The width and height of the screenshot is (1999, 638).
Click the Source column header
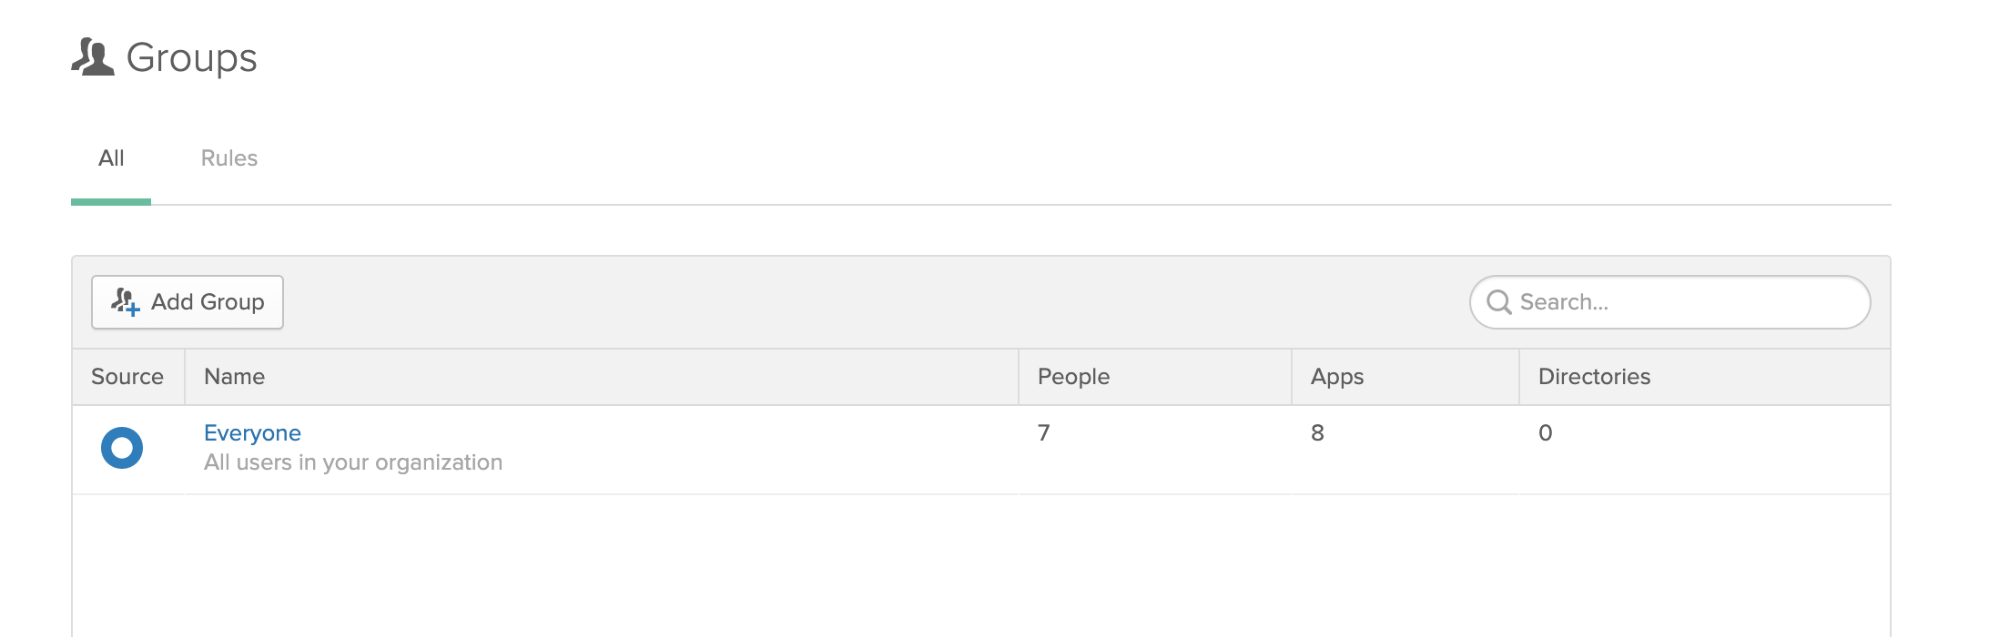127,377
